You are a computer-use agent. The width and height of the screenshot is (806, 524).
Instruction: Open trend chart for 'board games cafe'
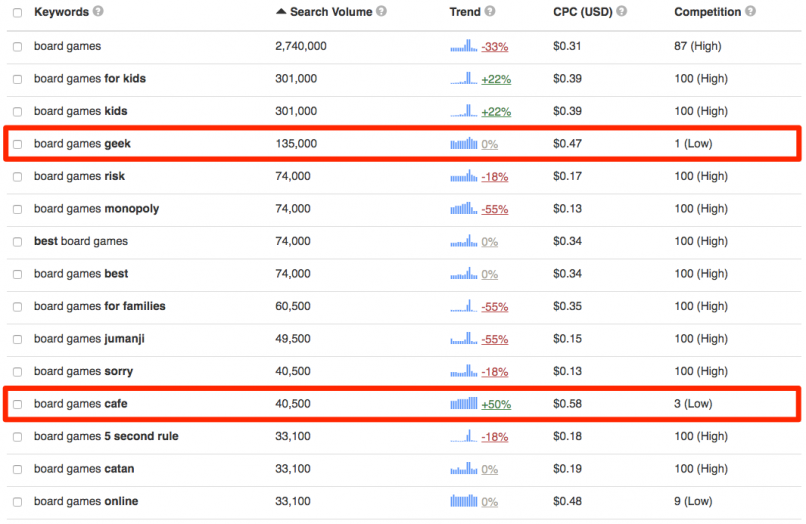[464, 404]
